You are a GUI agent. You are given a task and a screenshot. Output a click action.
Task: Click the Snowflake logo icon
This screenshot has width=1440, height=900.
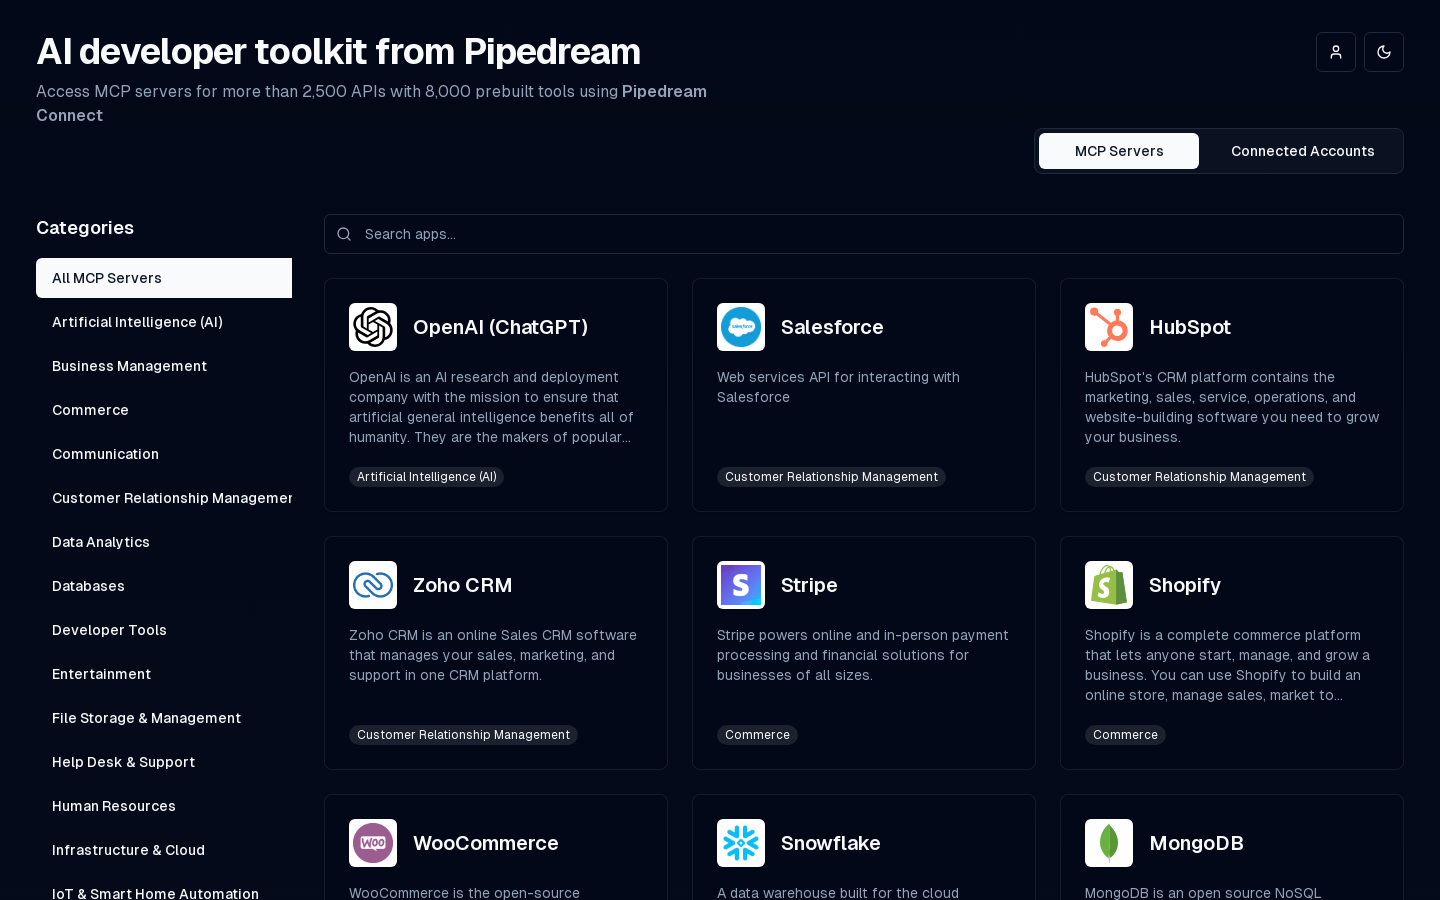[x=741, y=843]
